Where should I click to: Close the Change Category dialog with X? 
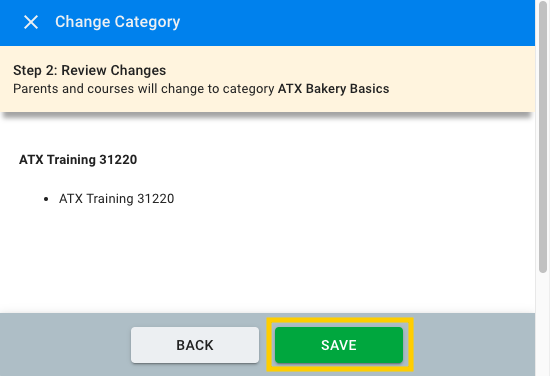point(31,22)
